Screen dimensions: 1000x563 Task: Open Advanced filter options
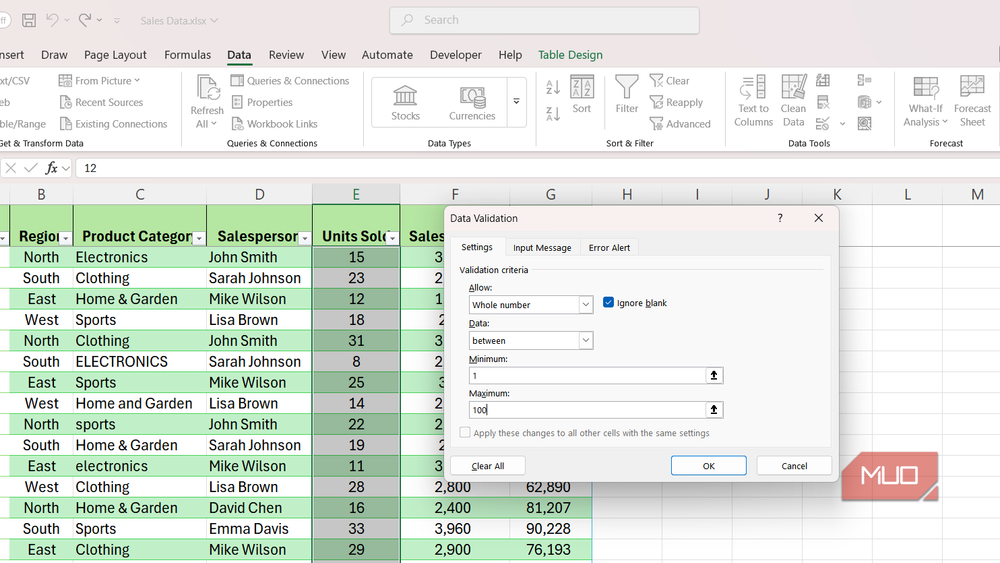(680, 124)
